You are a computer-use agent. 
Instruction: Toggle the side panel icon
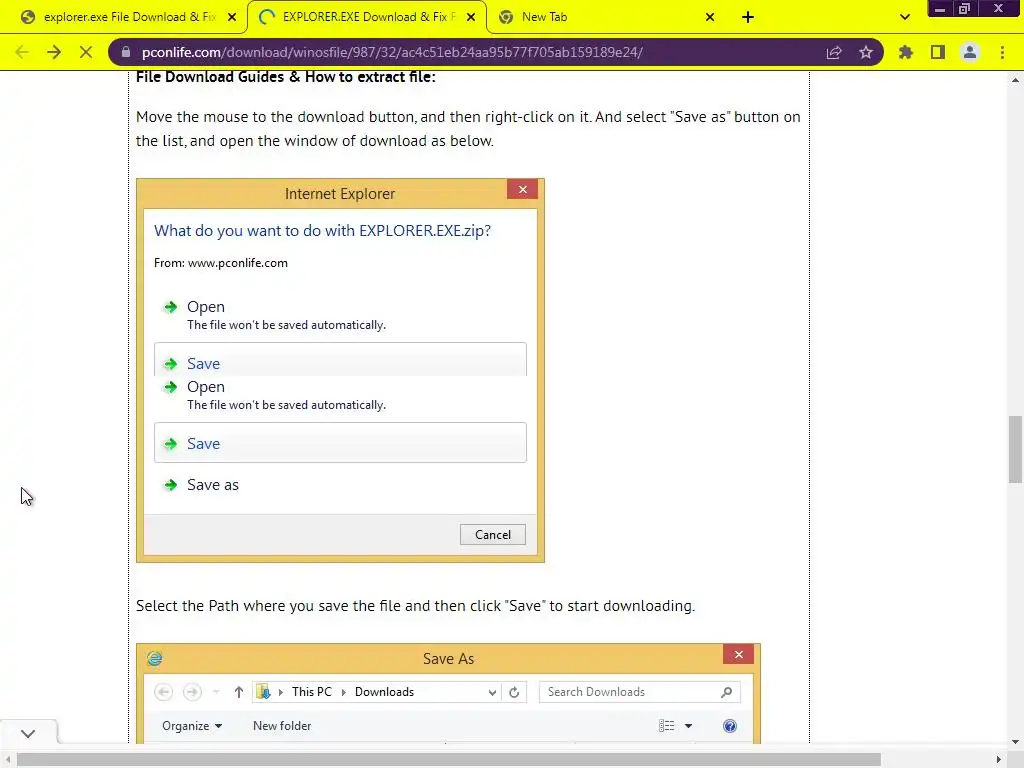(938, 52)
